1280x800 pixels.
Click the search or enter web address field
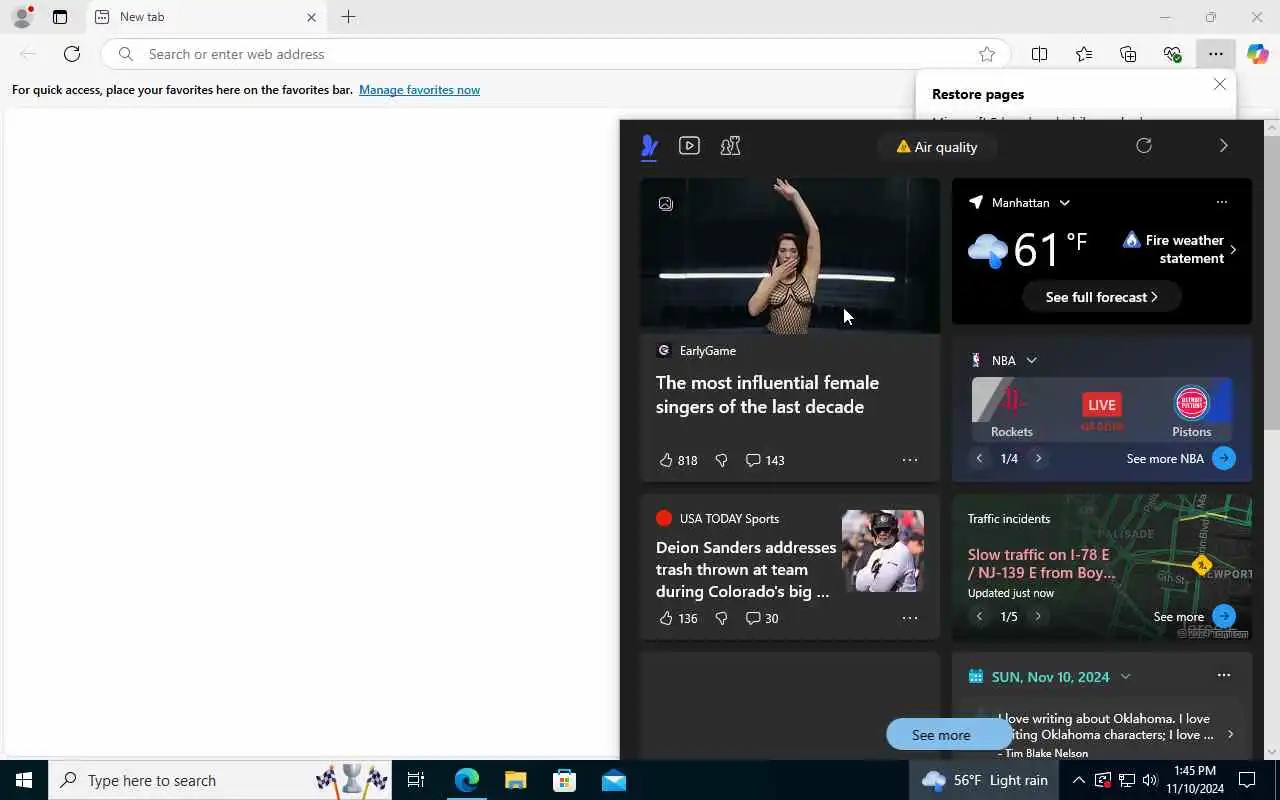pos(556,54)
